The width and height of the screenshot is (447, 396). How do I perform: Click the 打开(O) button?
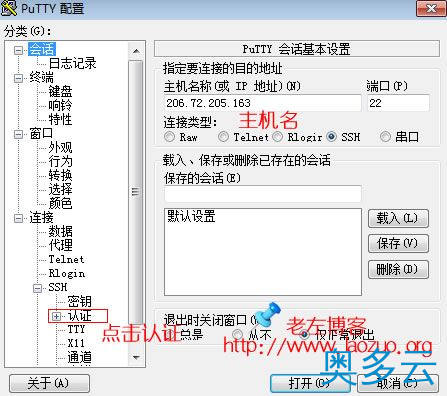(x=310, y=383)
